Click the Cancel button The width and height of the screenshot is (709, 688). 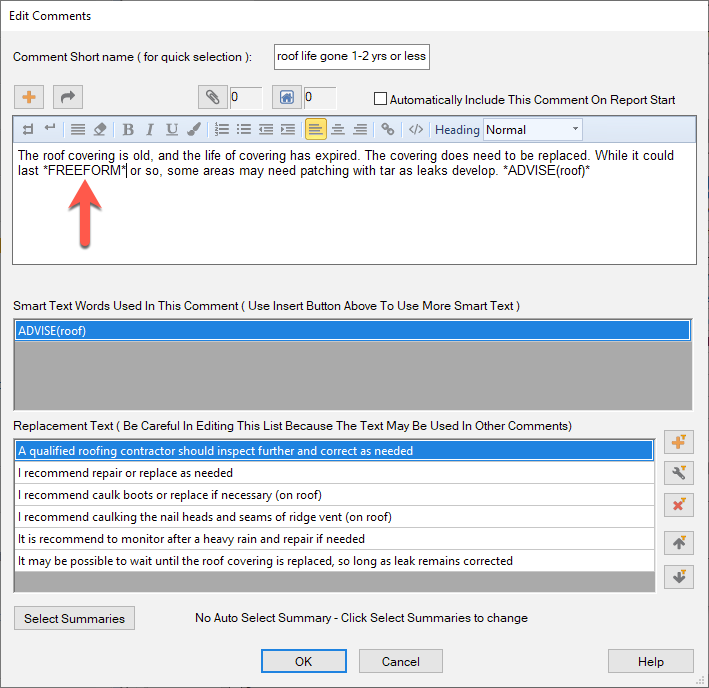tap(400, 661)
